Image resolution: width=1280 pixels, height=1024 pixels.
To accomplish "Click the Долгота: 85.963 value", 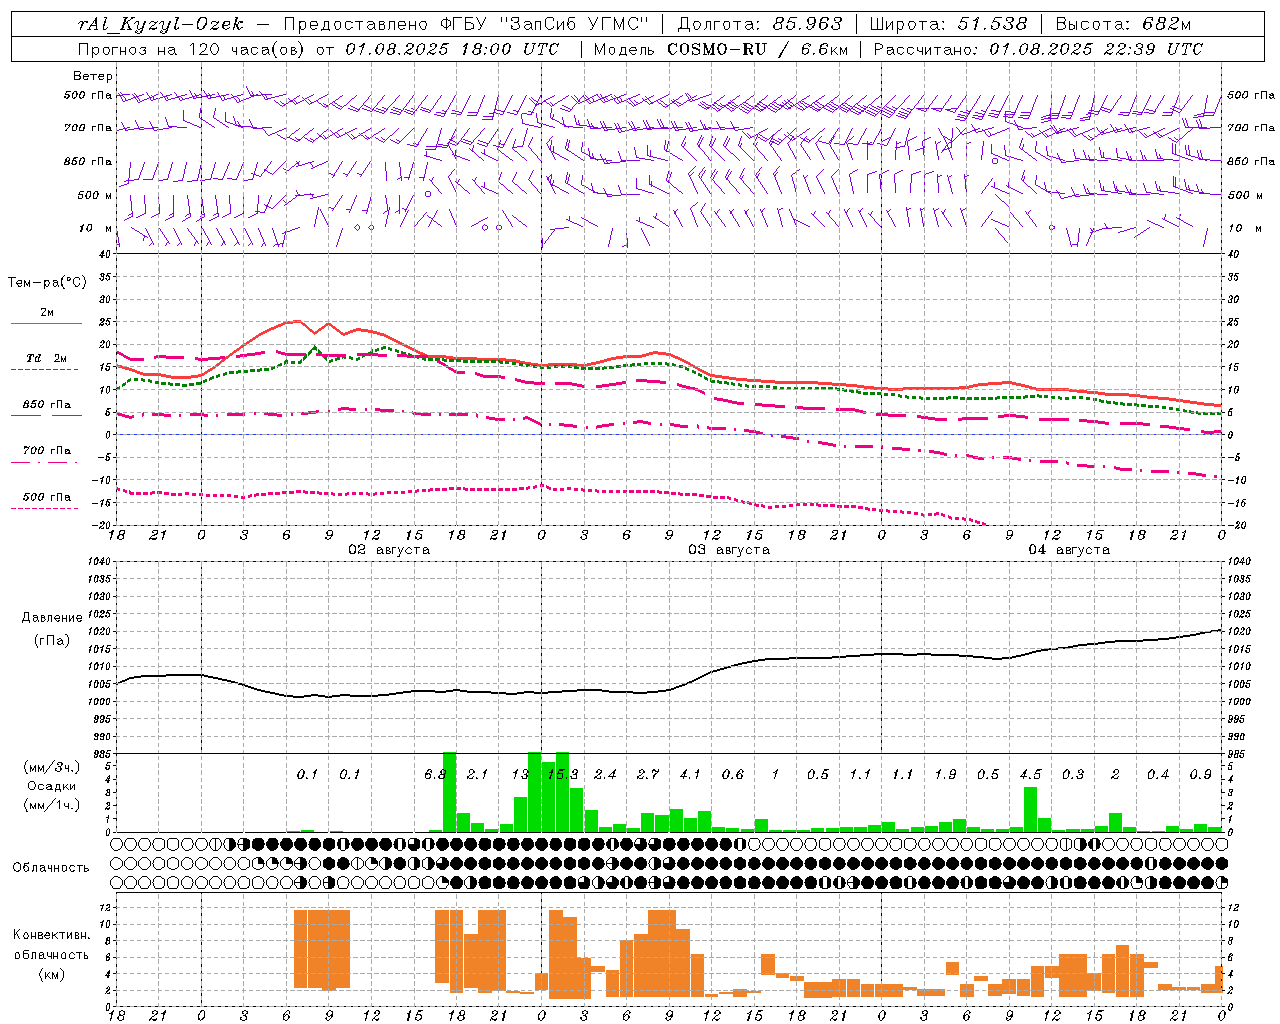I will [x=760, y=24].
